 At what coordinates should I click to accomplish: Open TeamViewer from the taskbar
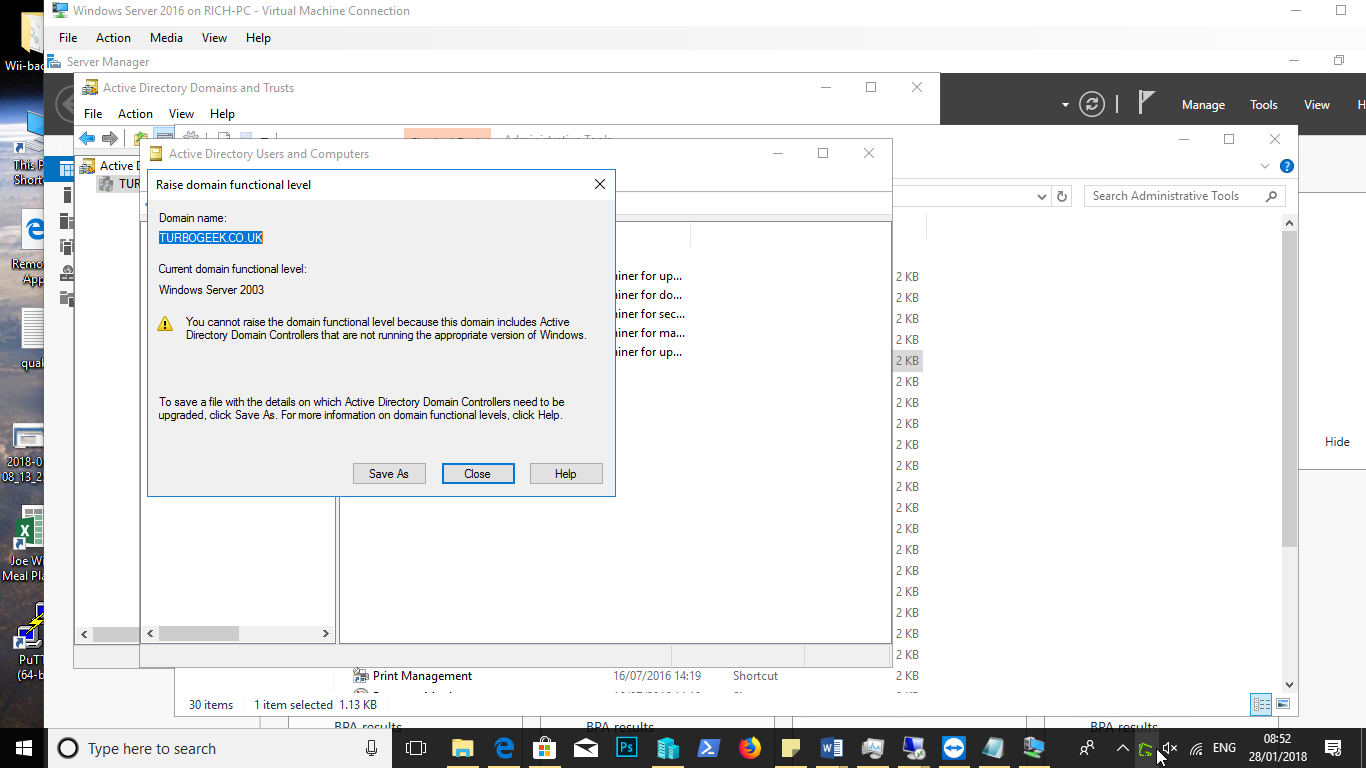tap(954, 748)
